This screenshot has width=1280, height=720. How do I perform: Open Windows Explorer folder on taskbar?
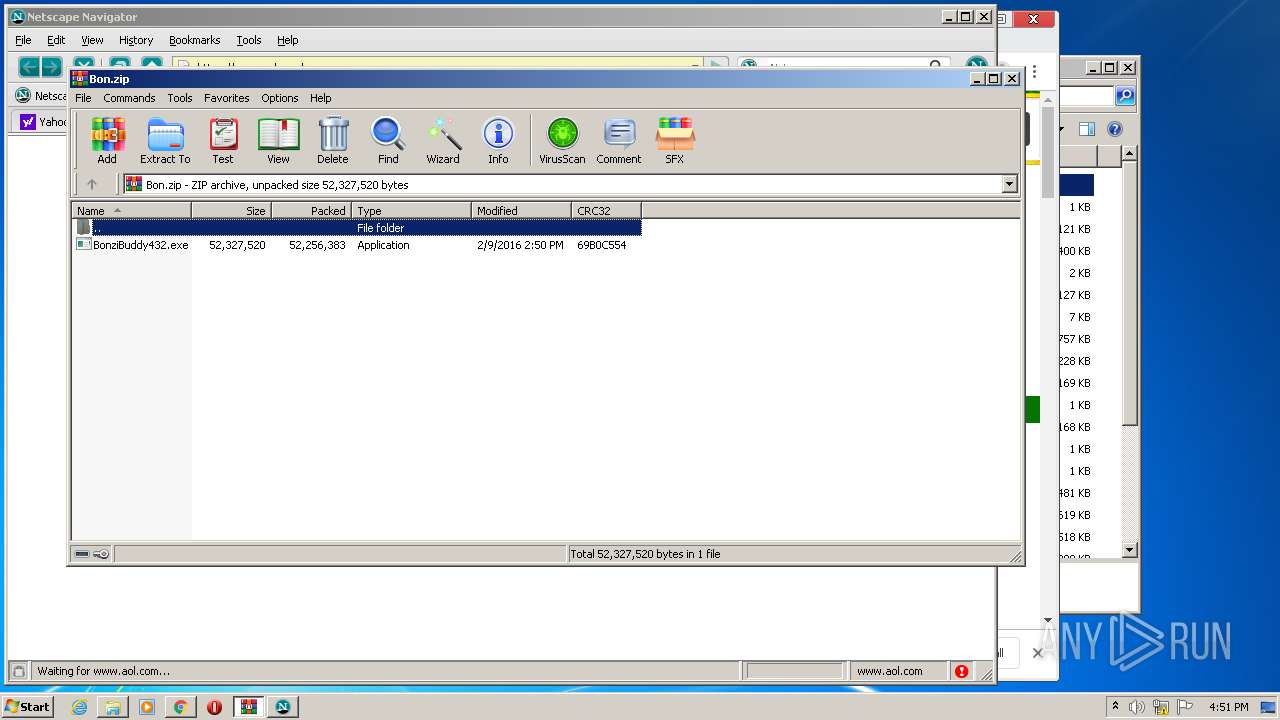tap(113, 707)
